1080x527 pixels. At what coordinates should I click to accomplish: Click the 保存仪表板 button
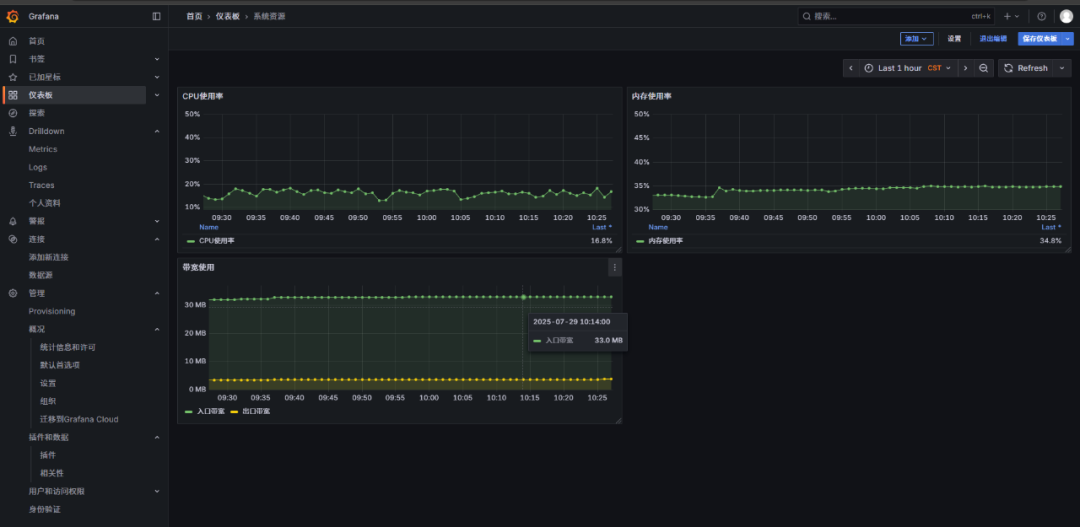[1040, 39]
